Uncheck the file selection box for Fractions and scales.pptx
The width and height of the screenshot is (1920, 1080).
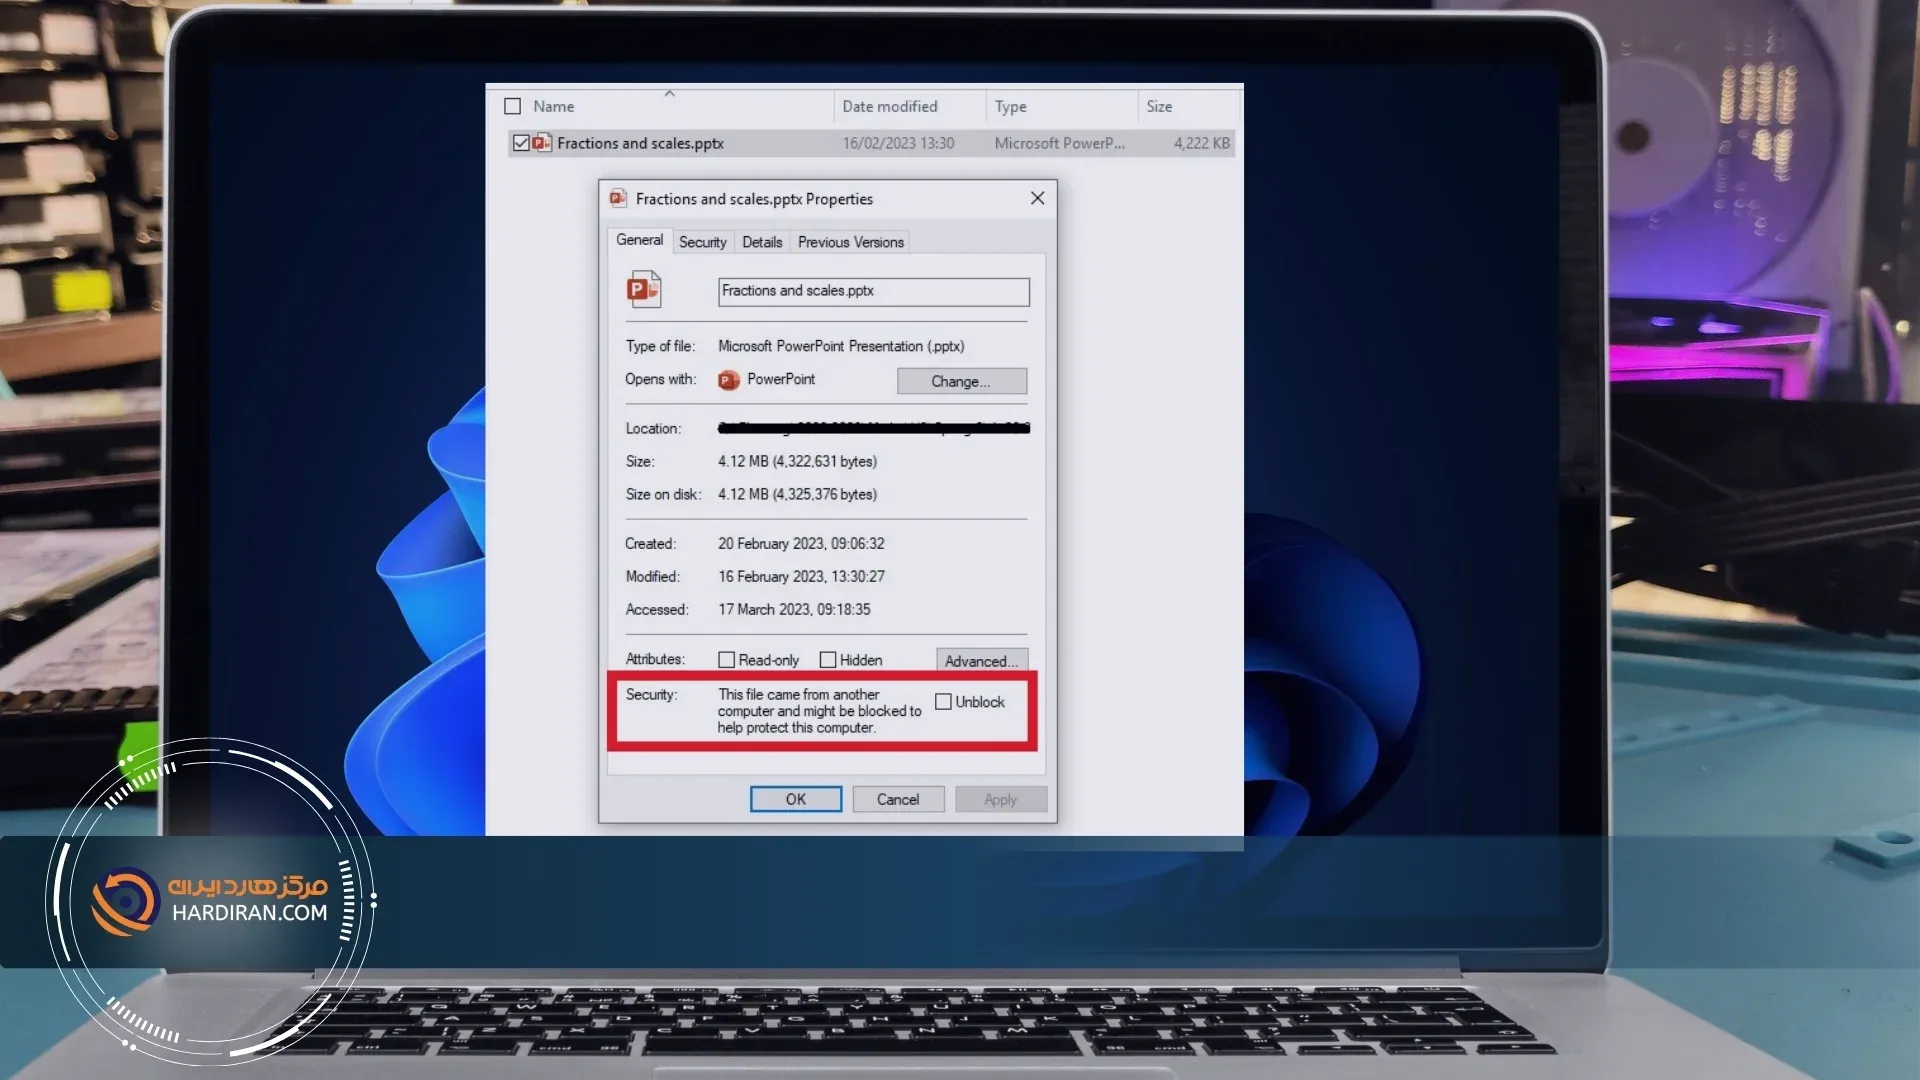click(521, 142)
